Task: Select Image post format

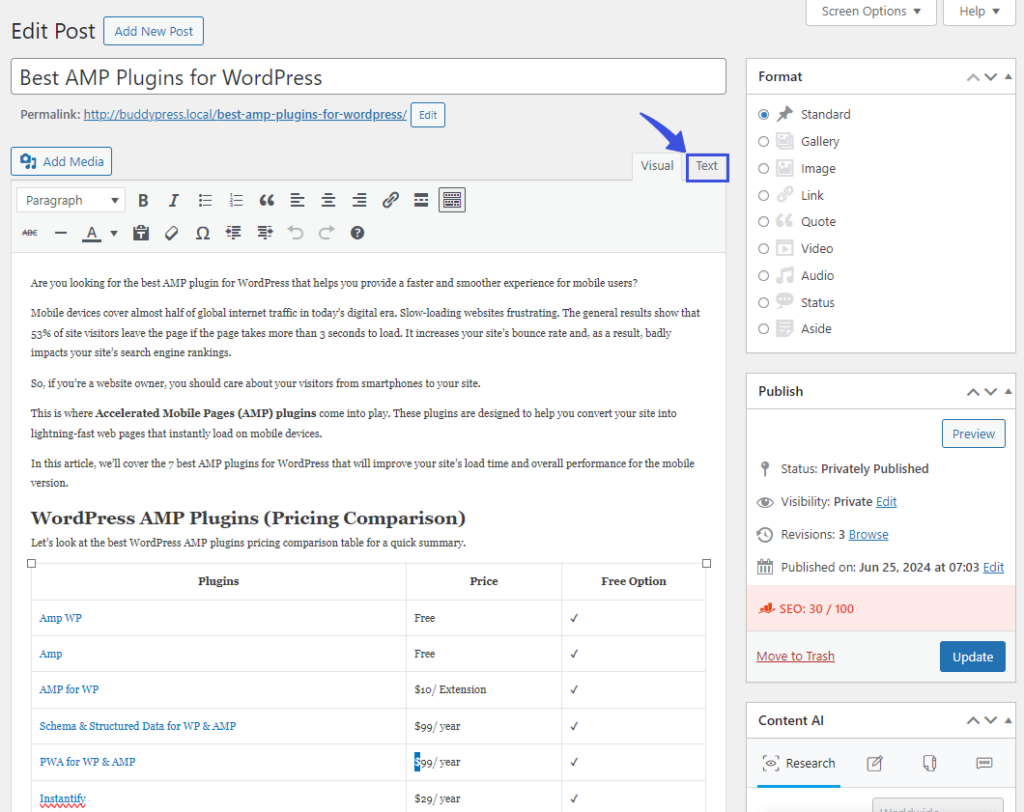Action: 763,169
